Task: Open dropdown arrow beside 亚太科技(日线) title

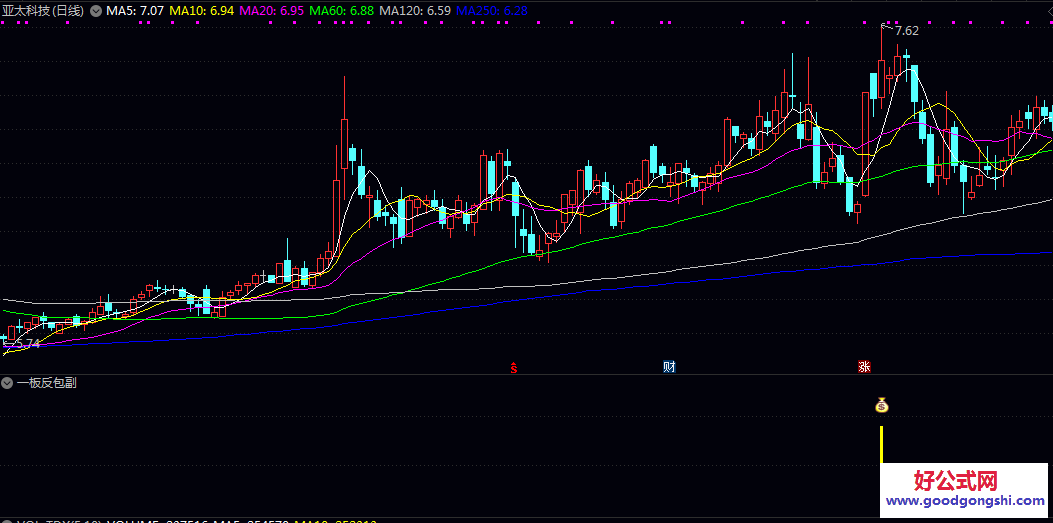Action: 95,11
